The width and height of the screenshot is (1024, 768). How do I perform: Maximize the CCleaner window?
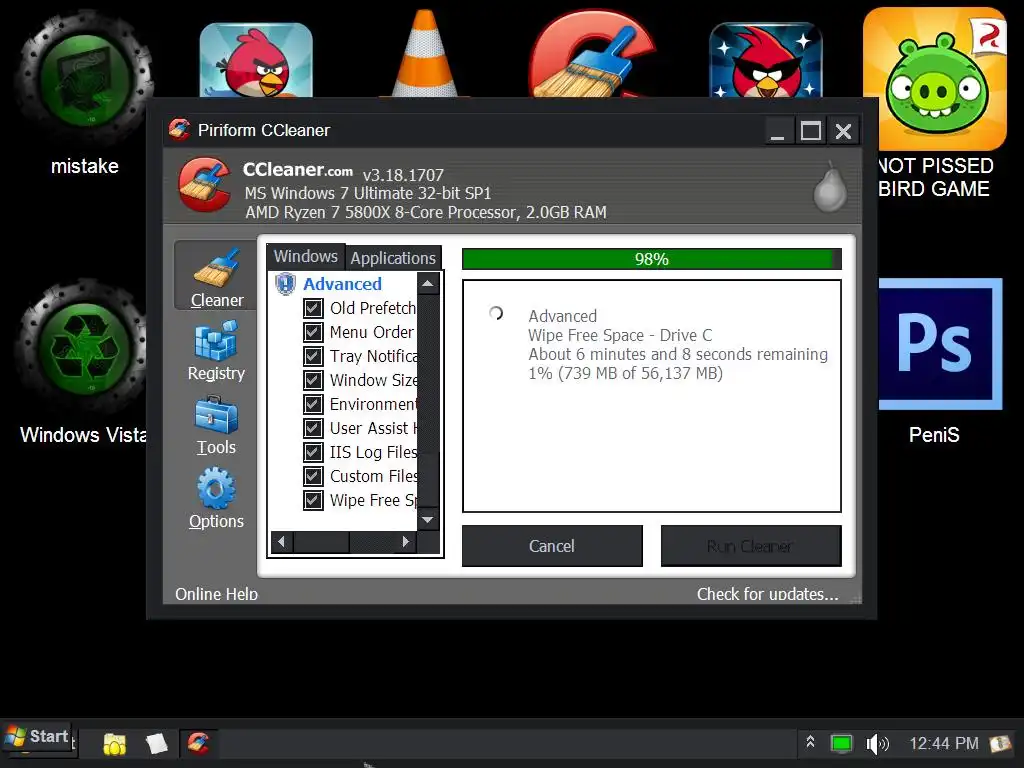810,131
